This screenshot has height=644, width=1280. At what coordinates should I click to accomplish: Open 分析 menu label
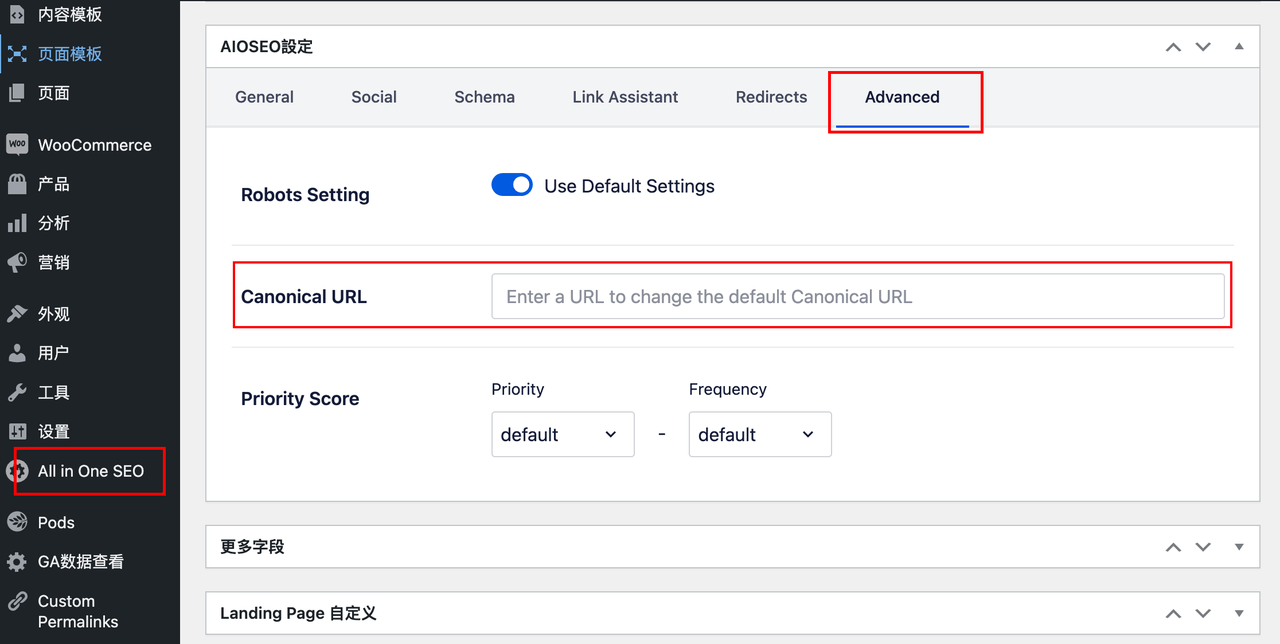pyautogui.click(x=54, y=223)
